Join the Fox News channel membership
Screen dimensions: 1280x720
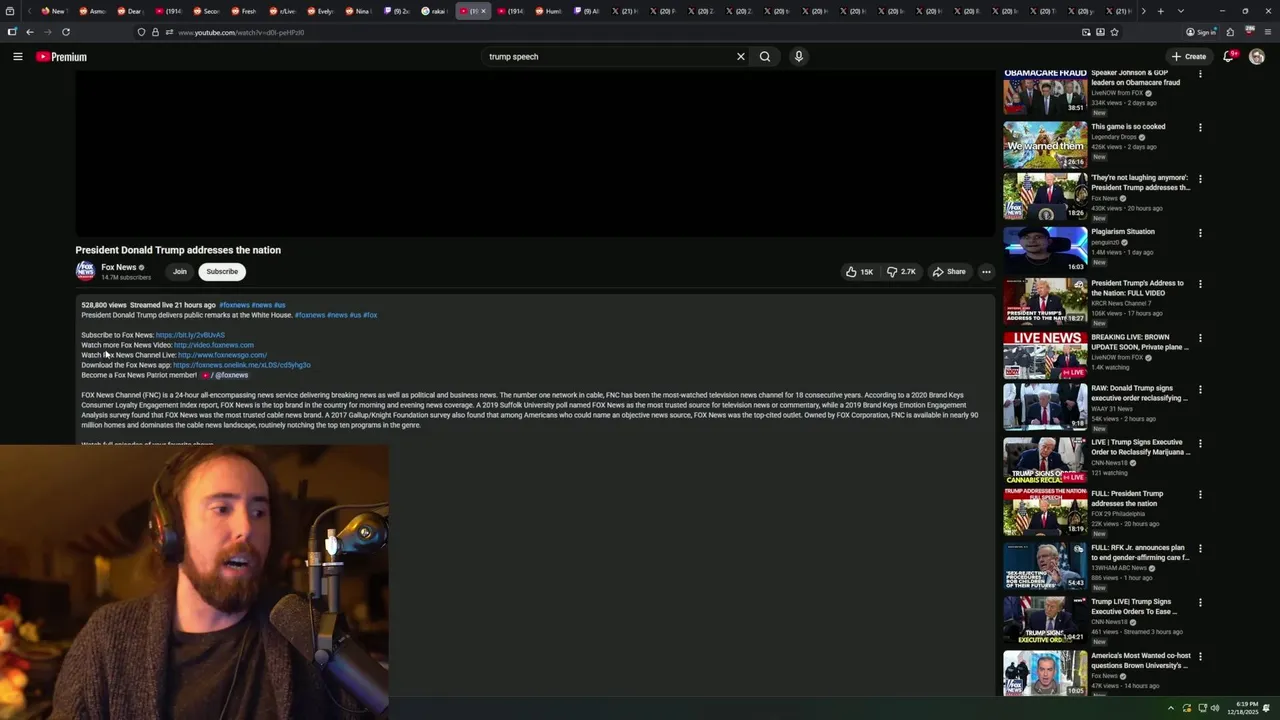(x=180, y=271)
